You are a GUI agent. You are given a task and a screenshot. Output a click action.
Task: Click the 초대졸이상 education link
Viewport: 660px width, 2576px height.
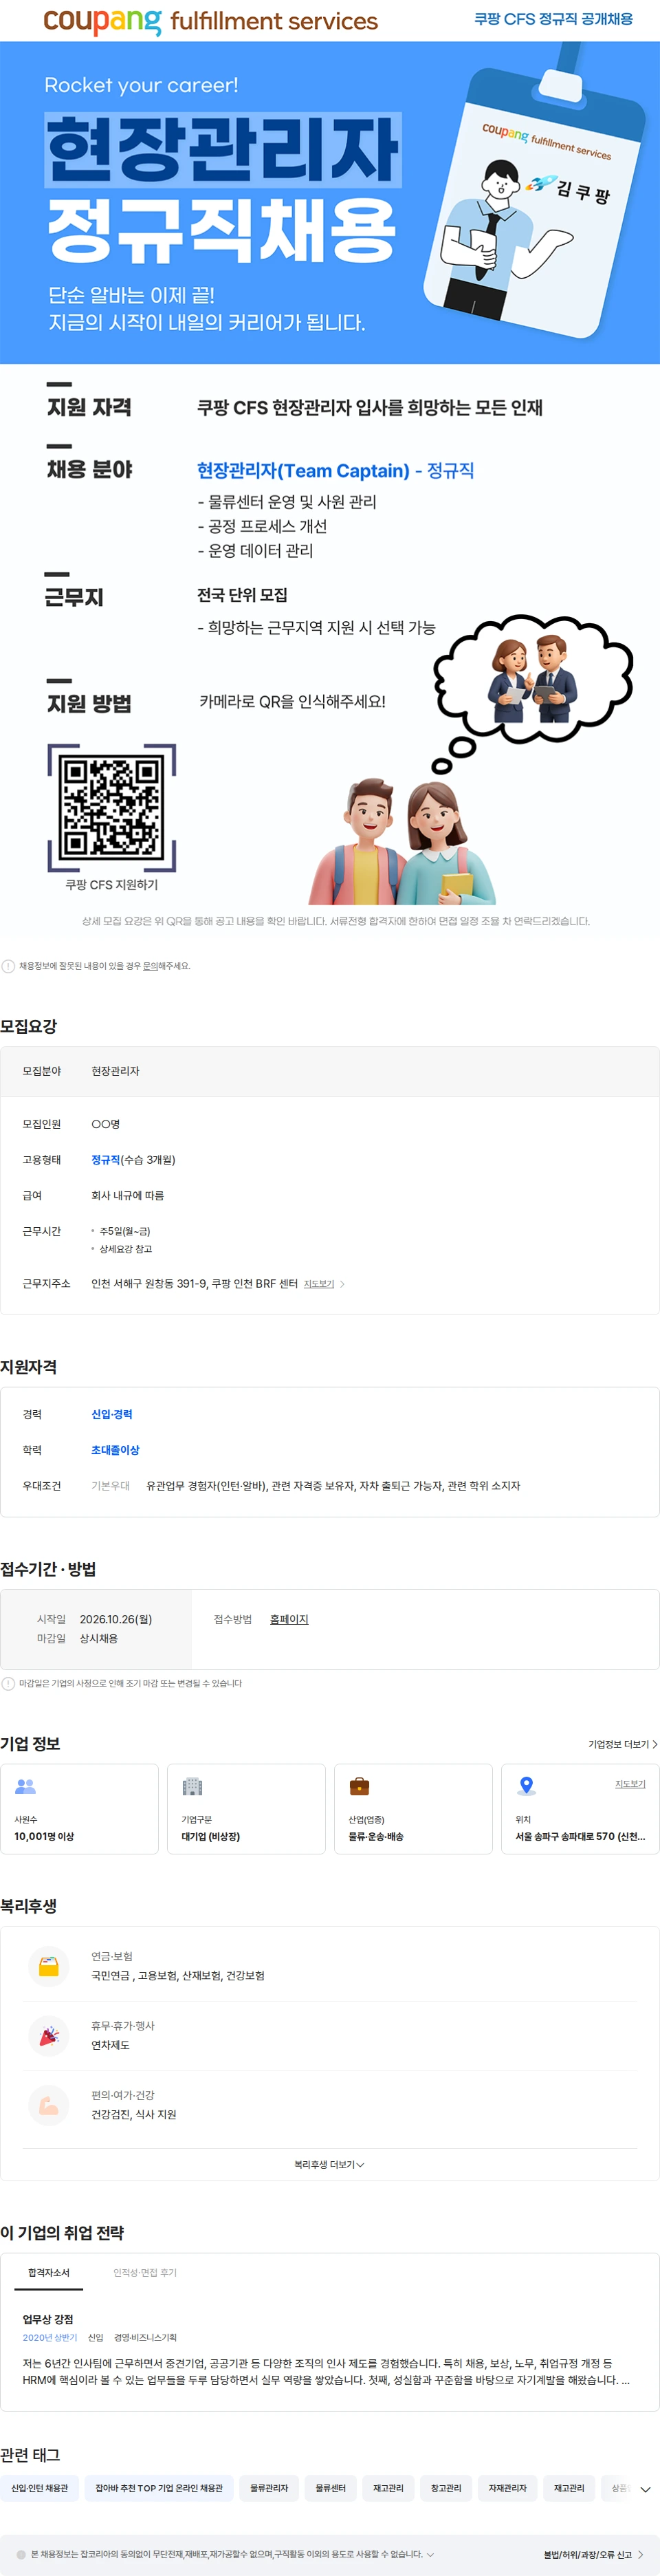coord(115,1450)
